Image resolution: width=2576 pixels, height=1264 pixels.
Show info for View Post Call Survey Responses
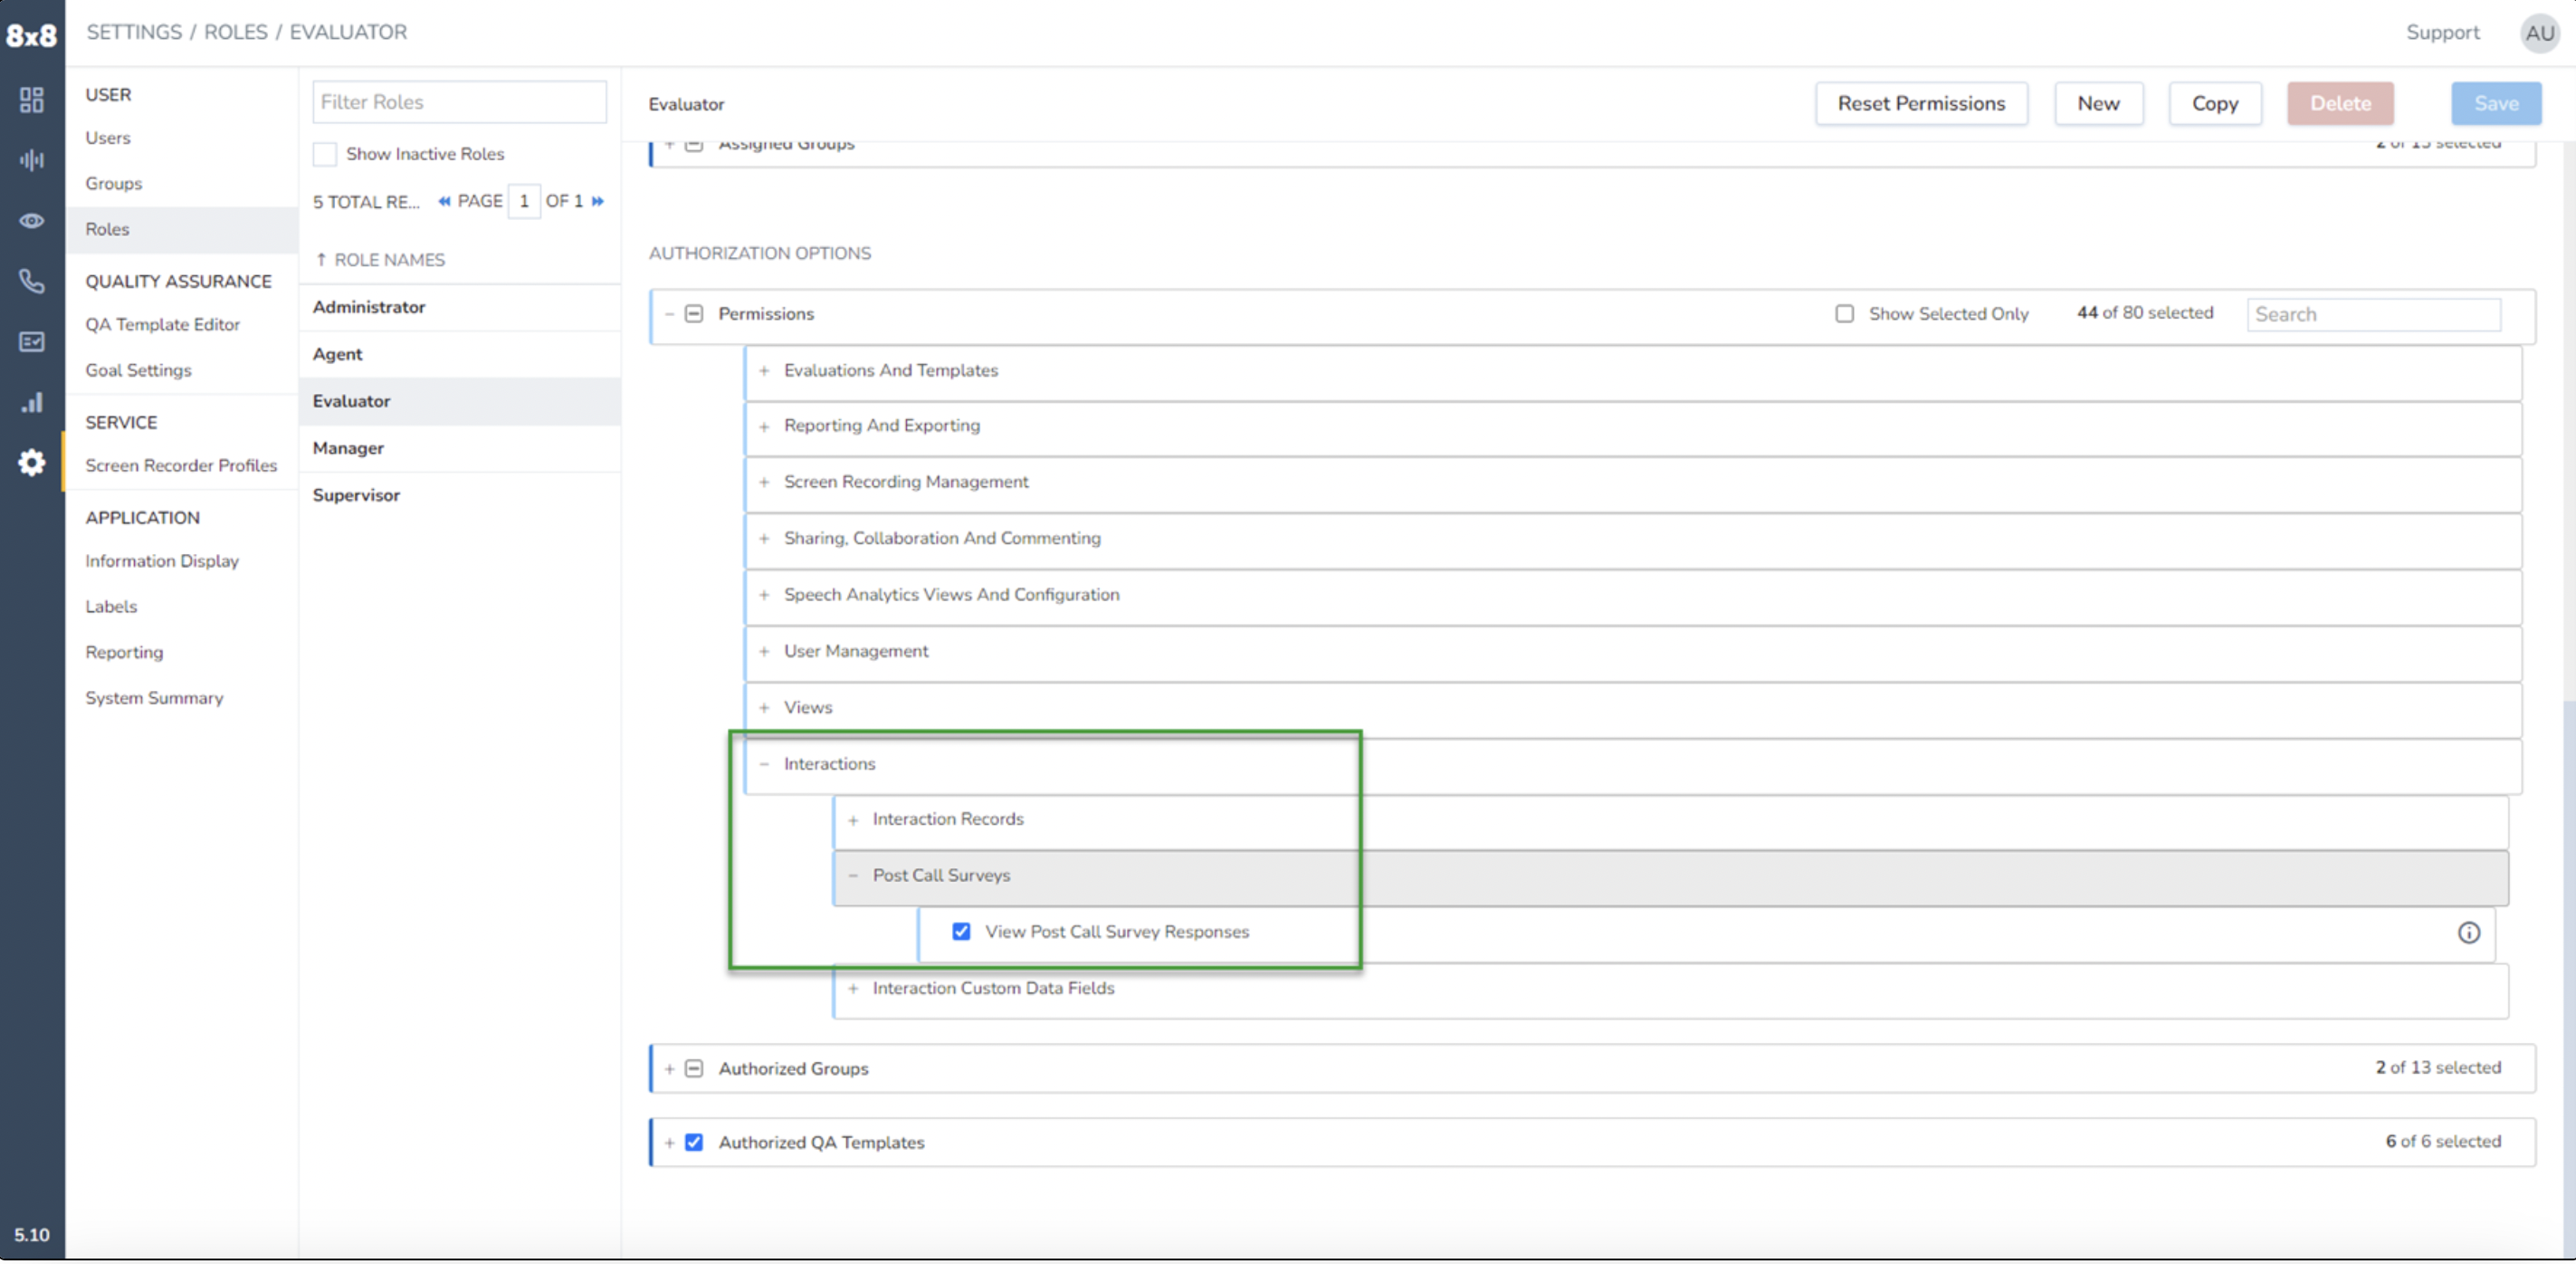pos(2469,933)
